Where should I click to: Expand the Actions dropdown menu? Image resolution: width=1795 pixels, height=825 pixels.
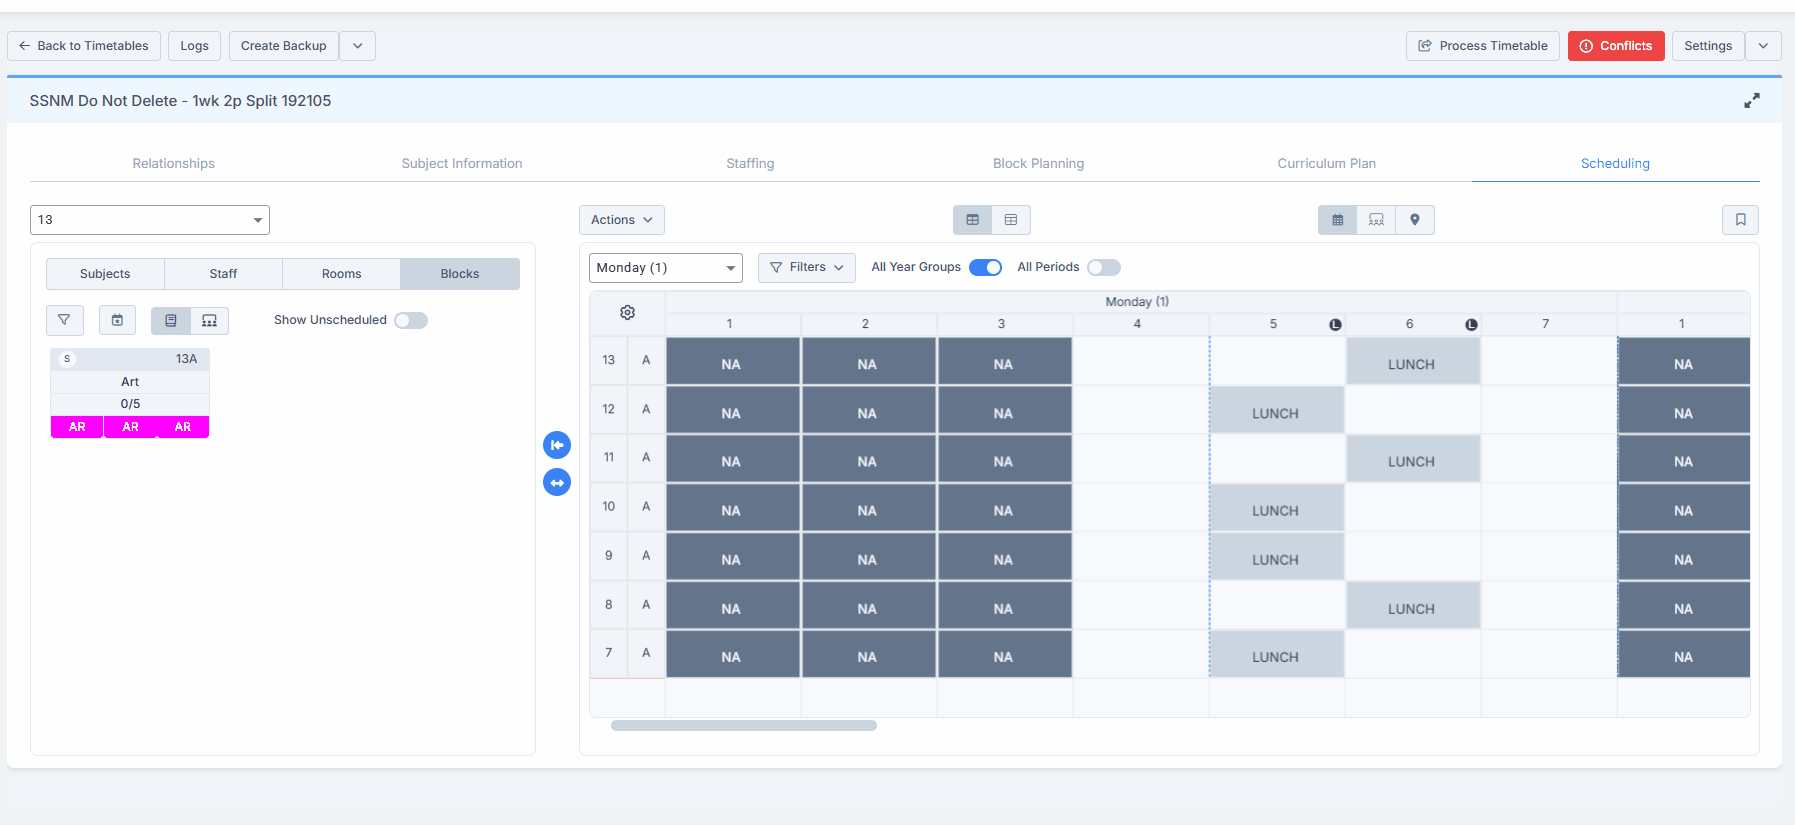621,220
